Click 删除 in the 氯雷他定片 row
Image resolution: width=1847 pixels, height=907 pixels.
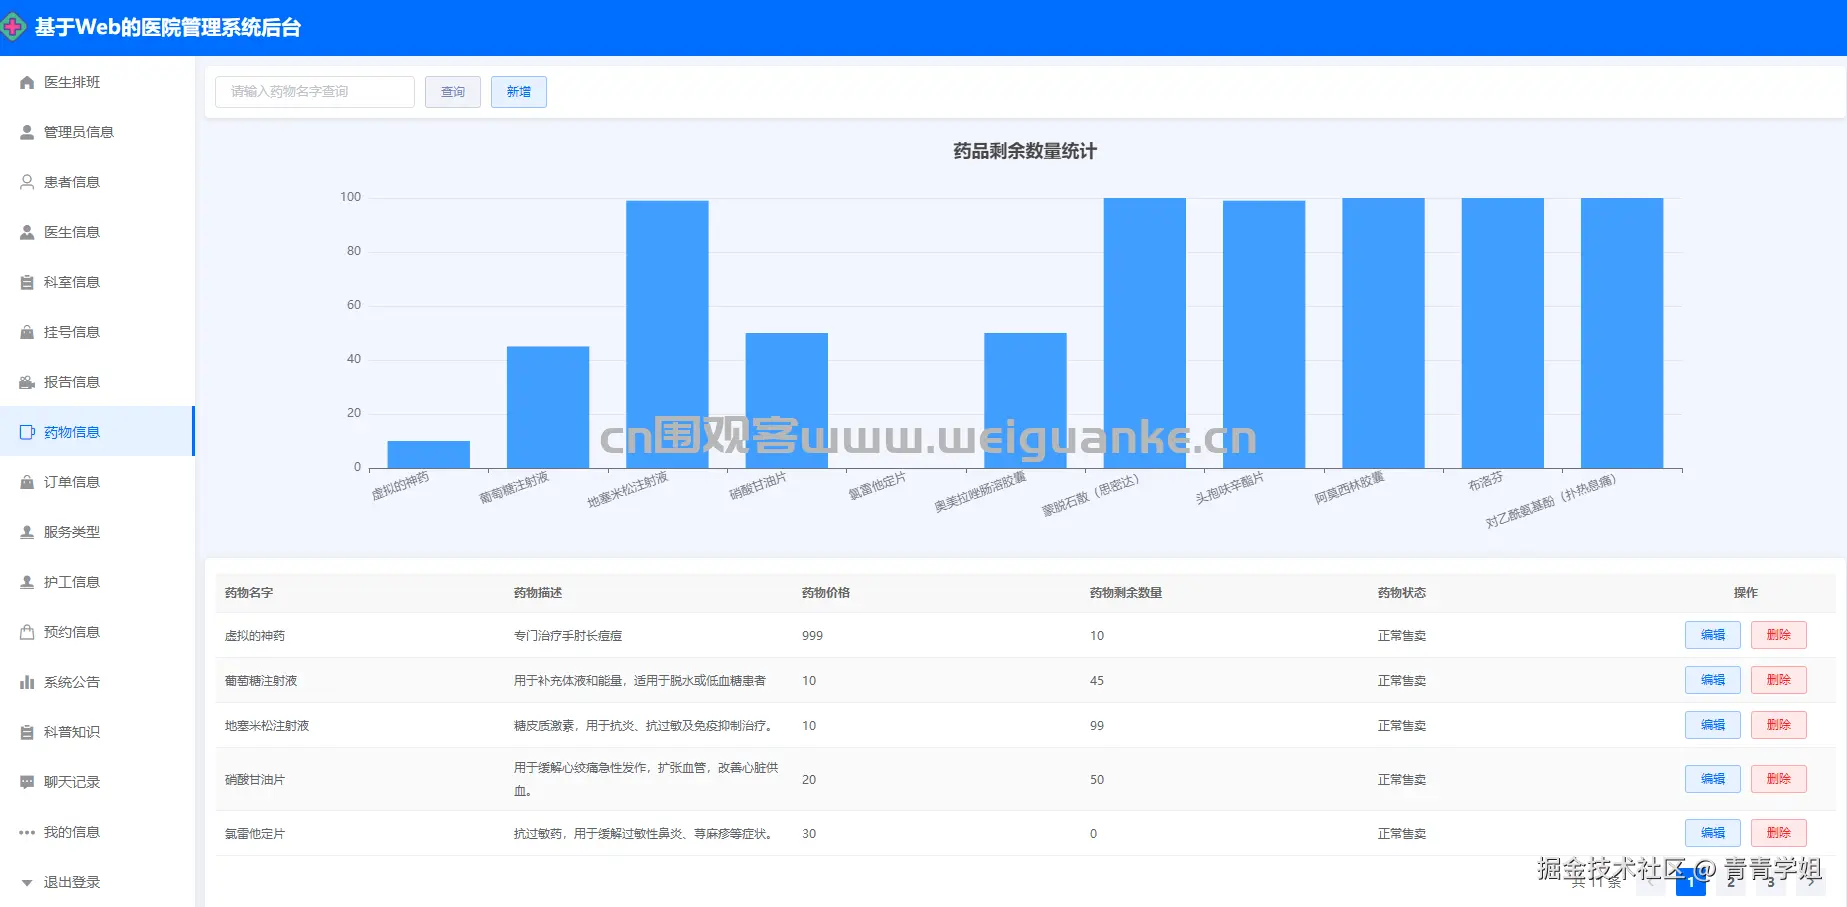(x=1779, y=833)
